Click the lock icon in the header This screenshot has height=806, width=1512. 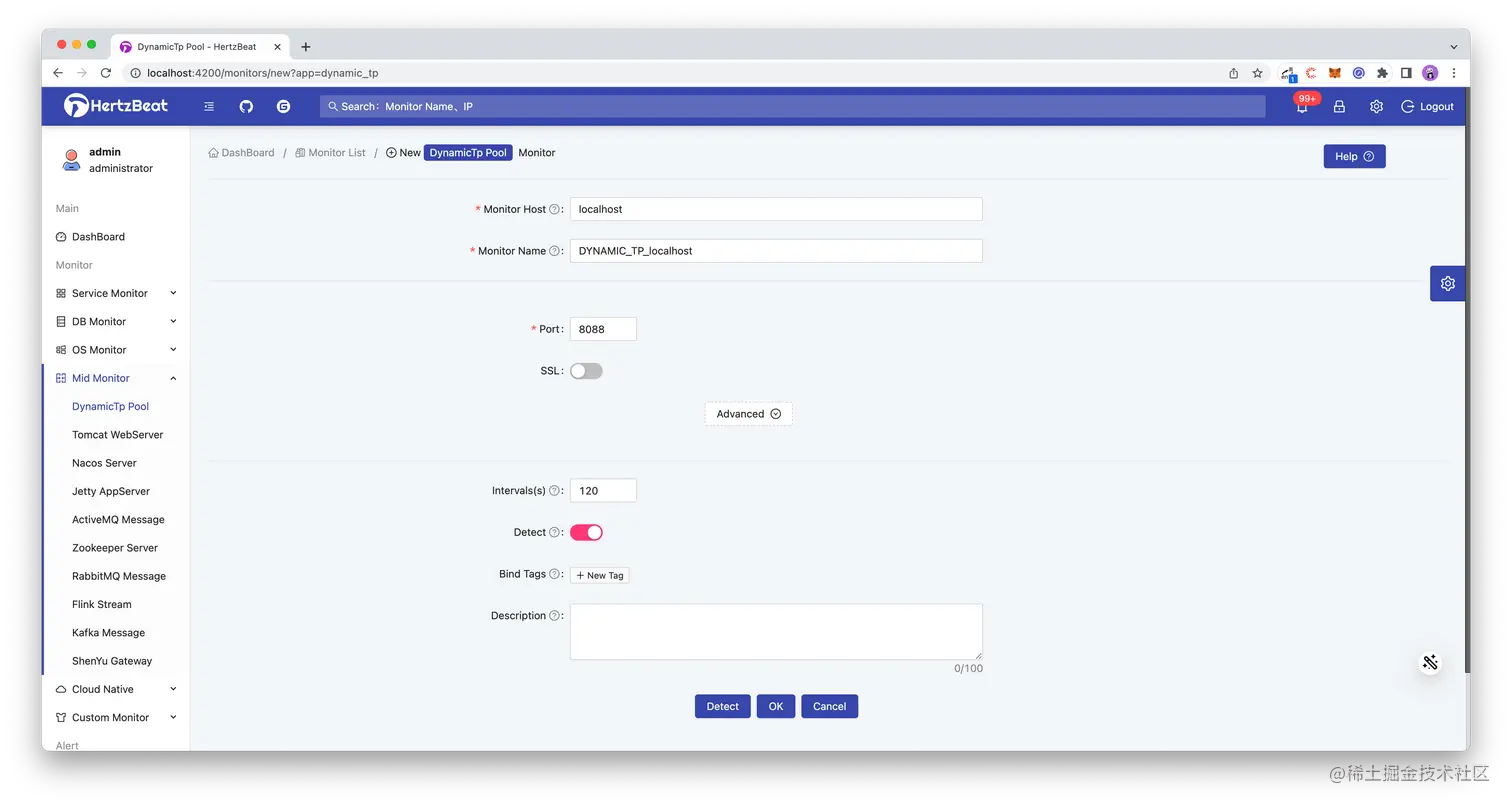point(1339,106)
